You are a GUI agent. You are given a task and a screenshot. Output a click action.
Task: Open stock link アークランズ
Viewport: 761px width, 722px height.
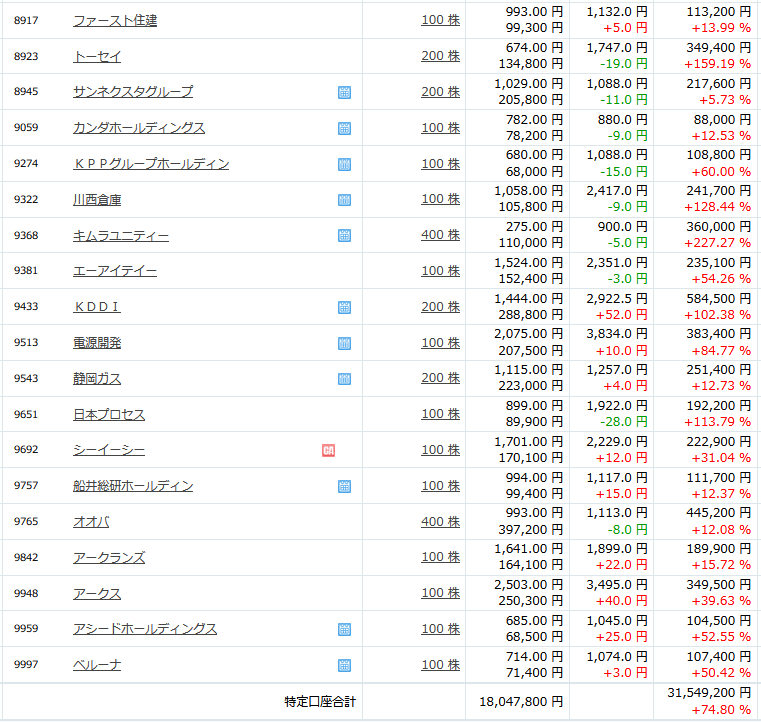[109, 558]
